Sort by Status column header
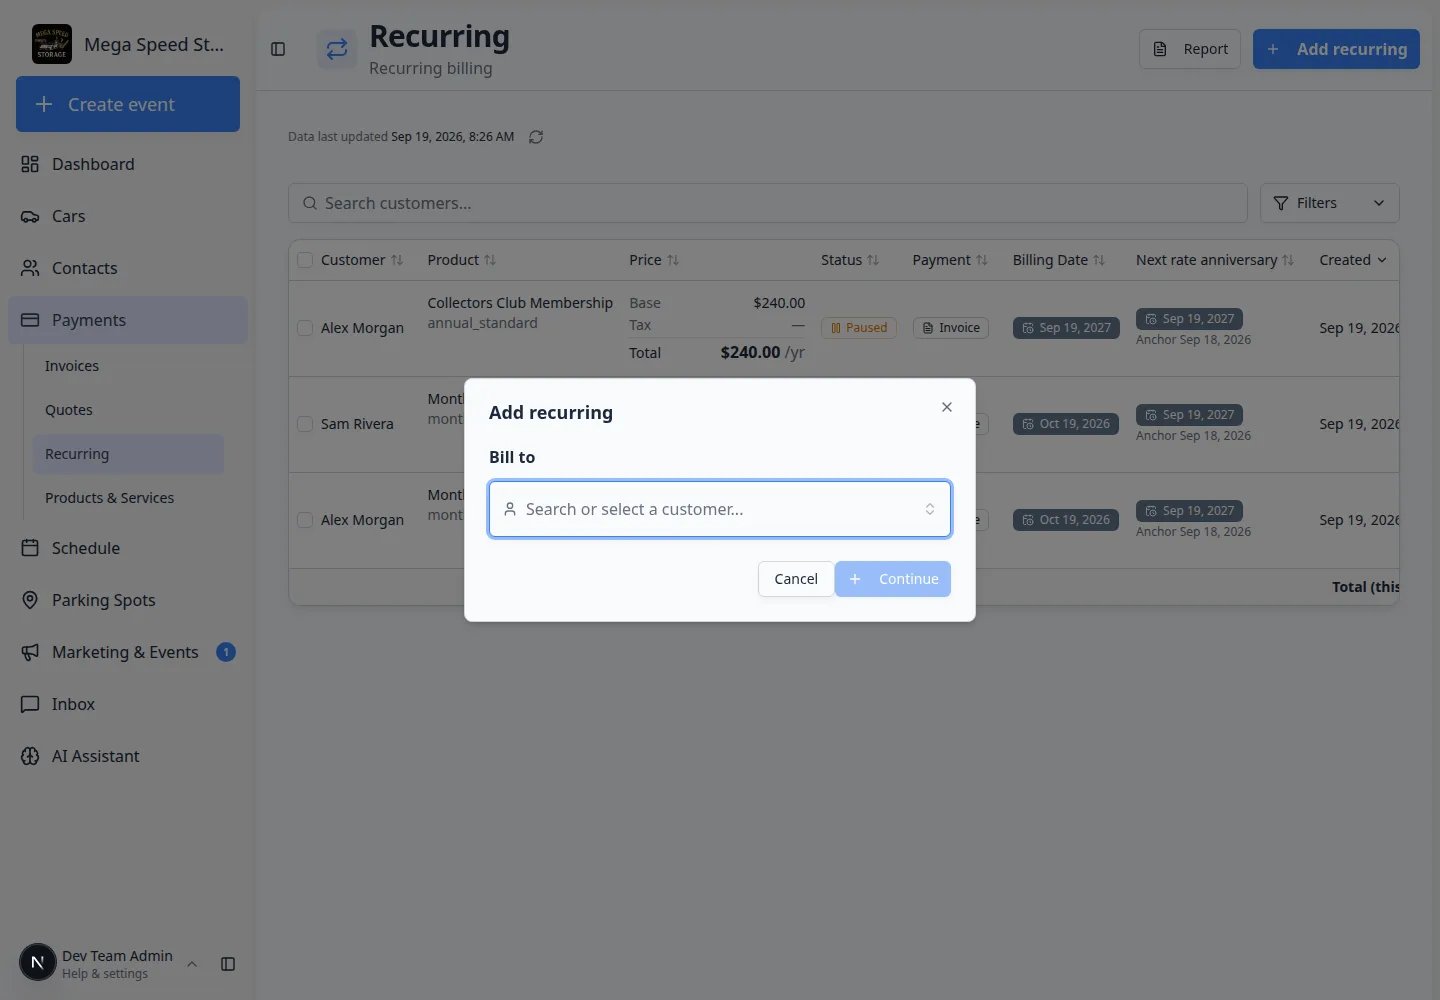The image size is (1440, 1000). 850,260
